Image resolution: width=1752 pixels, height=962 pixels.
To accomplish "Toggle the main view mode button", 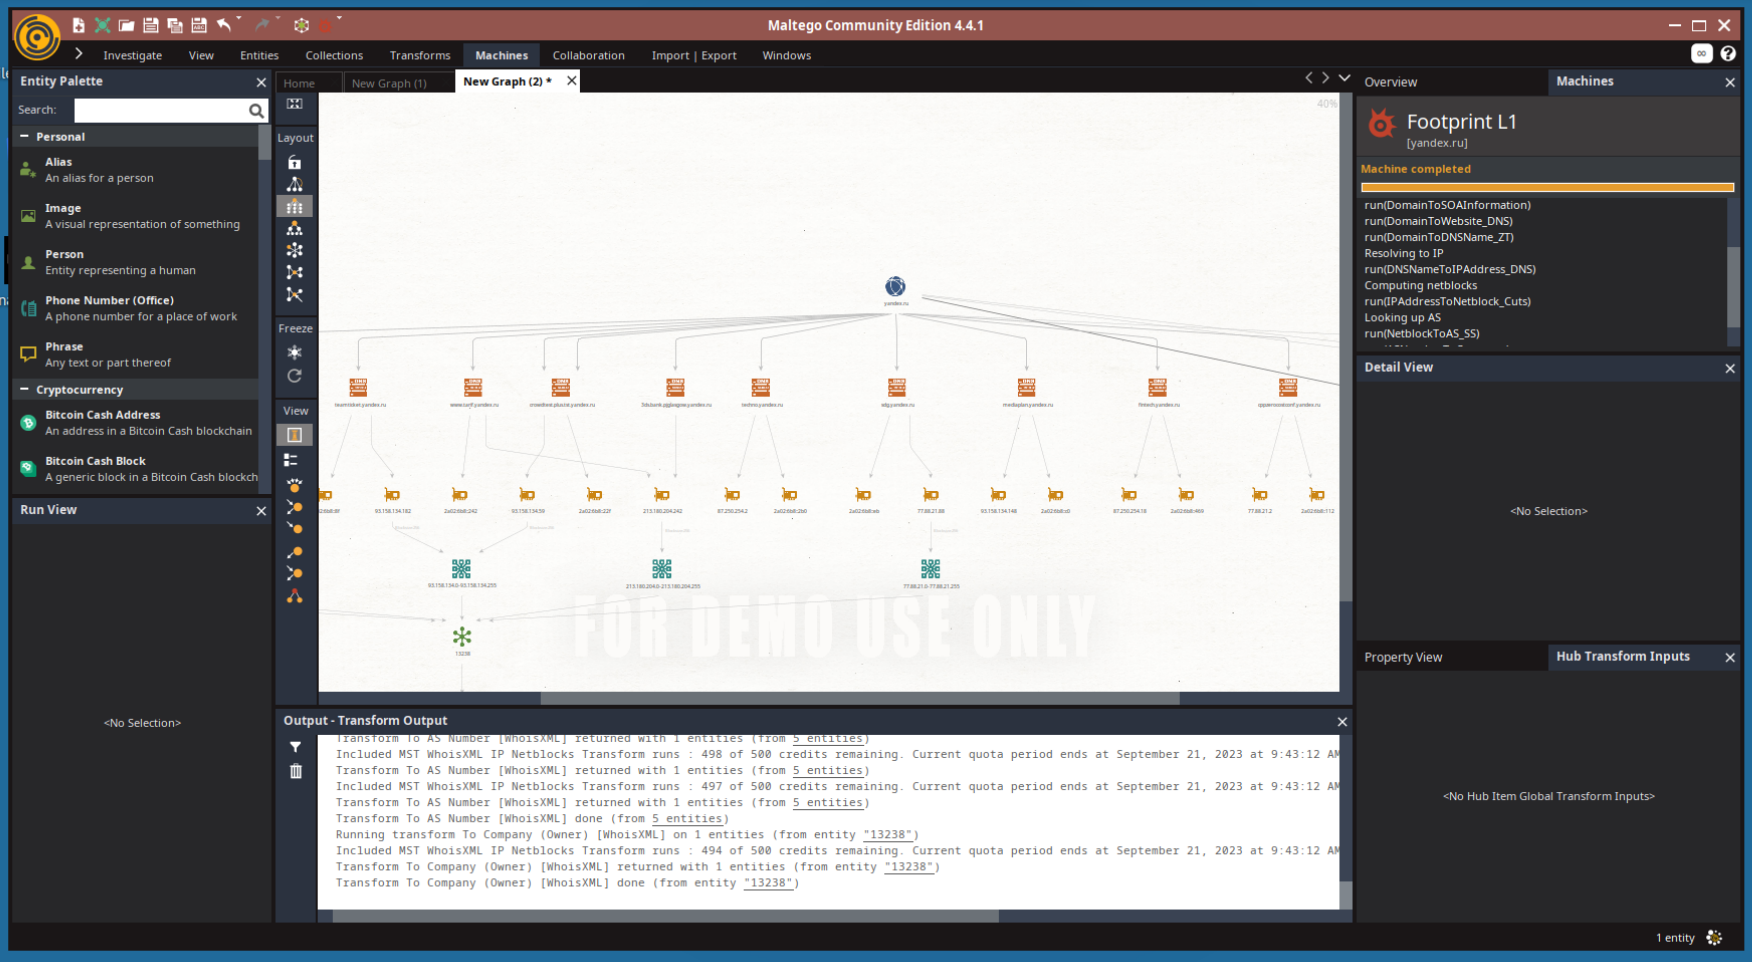I will tap(294, 435).
